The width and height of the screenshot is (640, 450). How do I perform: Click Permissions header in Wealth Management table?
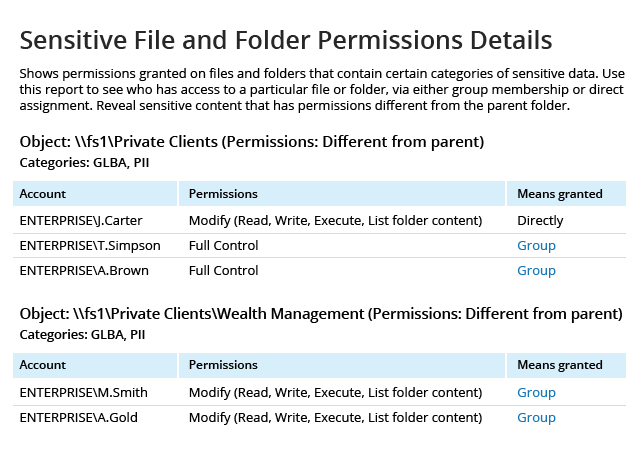[x=223, y=365]
